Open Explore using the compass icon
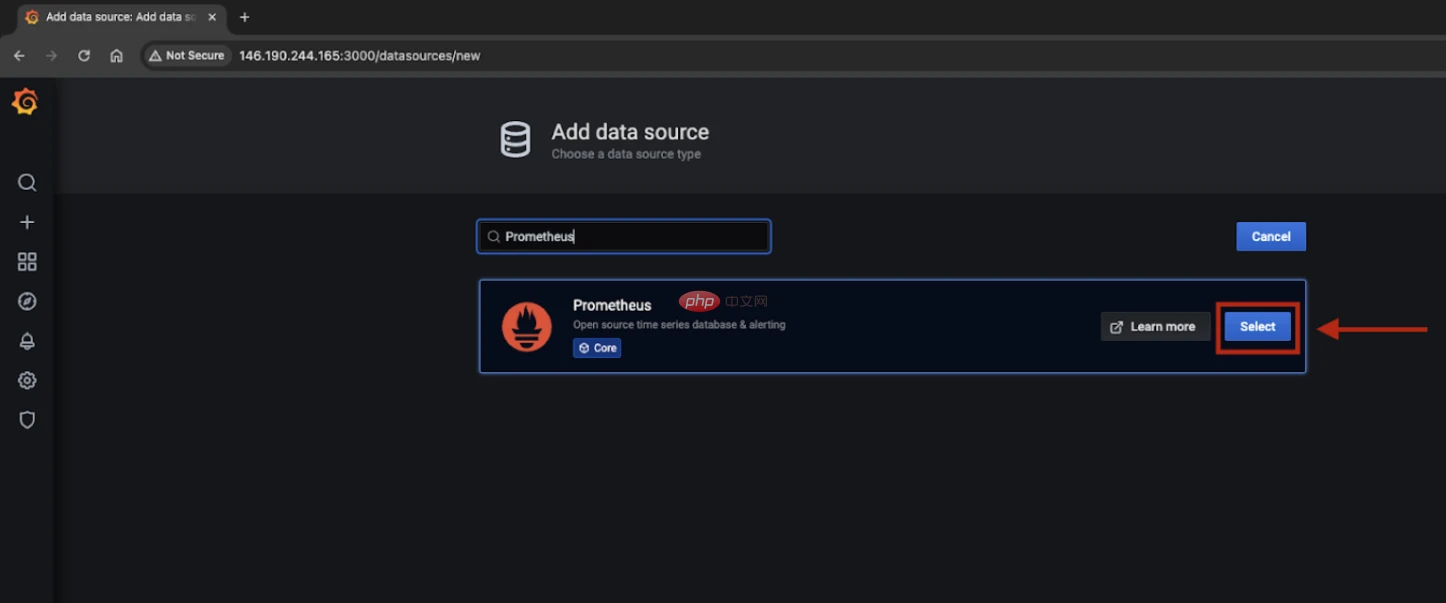Viewport: 1446px width, 603px height. [26, 300]
